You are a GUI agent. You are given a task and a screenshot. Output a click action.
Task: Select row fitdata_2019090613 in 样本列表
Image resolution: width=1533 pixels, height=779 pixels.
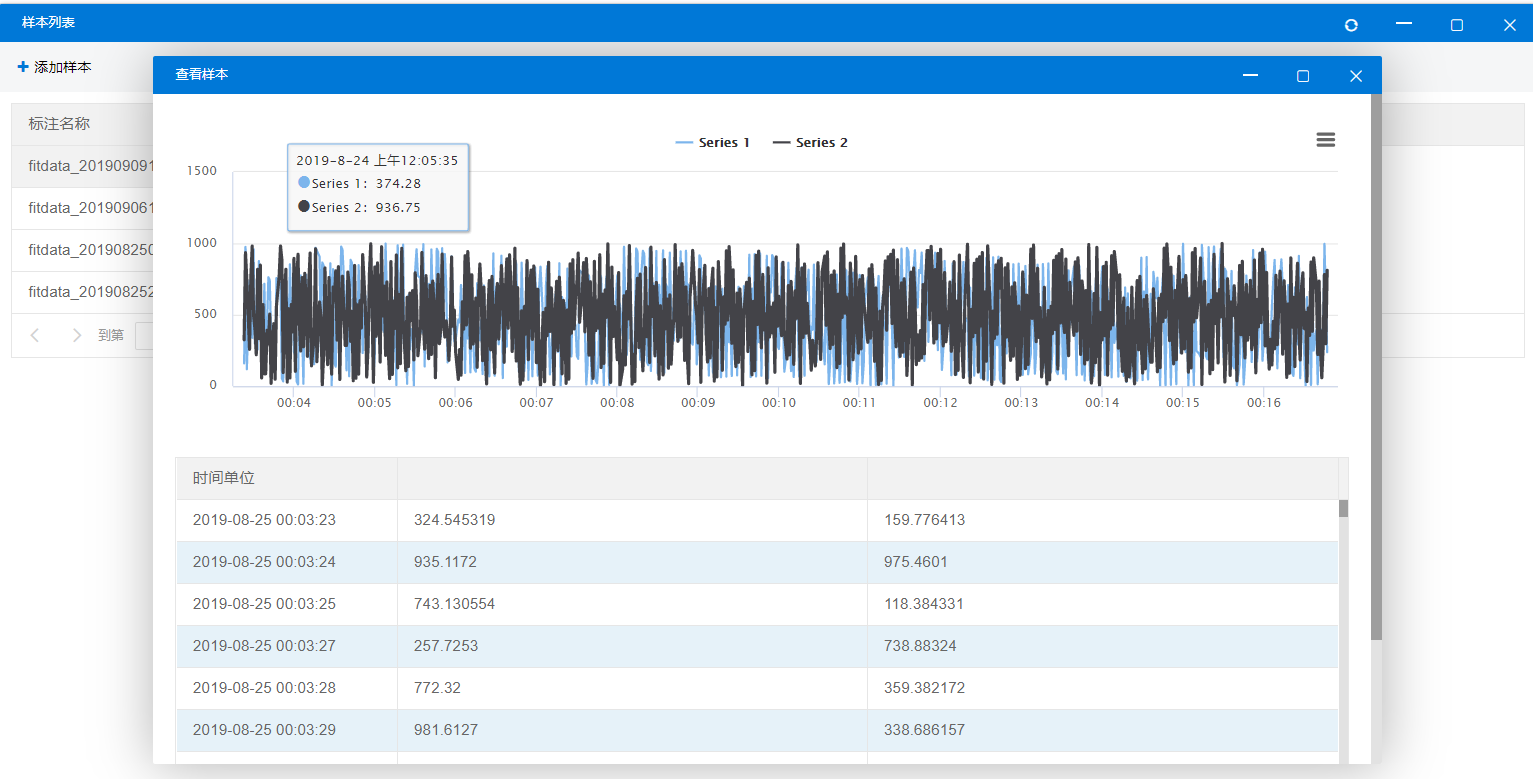(82, 208)
